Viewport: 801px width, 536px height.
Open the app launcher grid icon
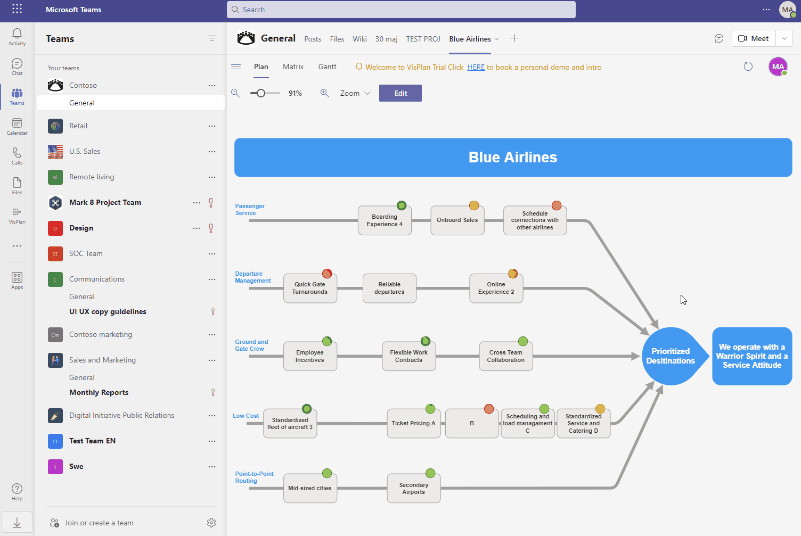(x=17, y=9)
